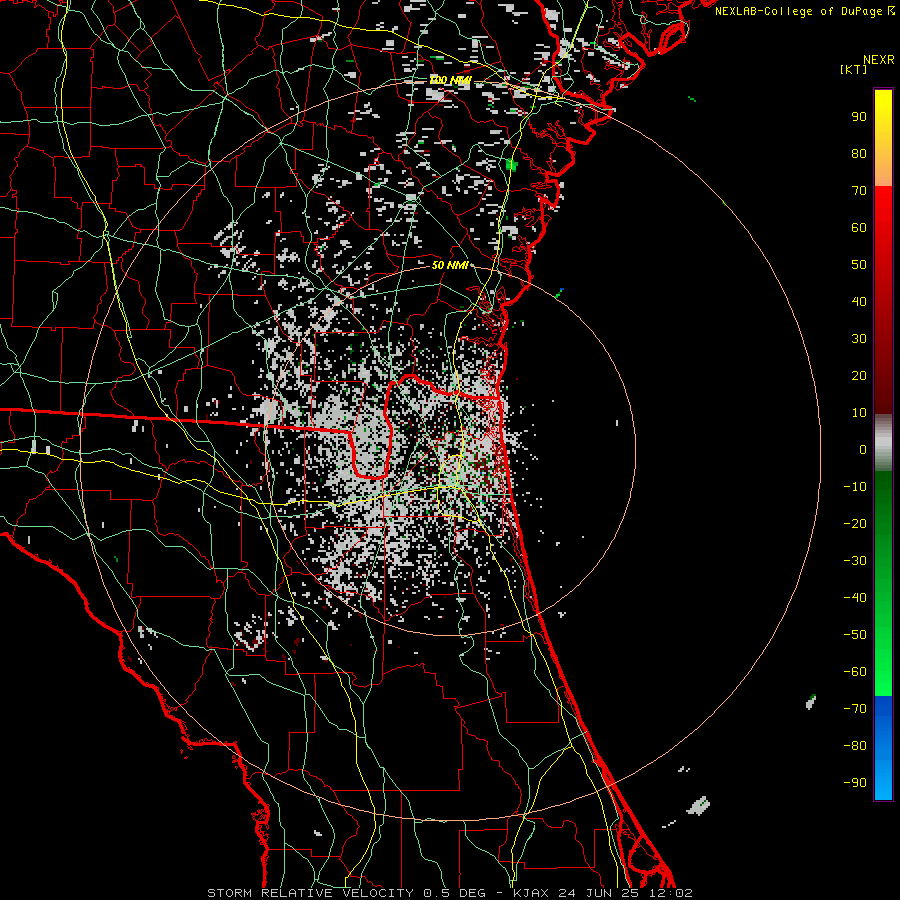This screenshot has width=900, height=900.
Task: Click the positive 30 scale value
Action: [x=859, y=339]
